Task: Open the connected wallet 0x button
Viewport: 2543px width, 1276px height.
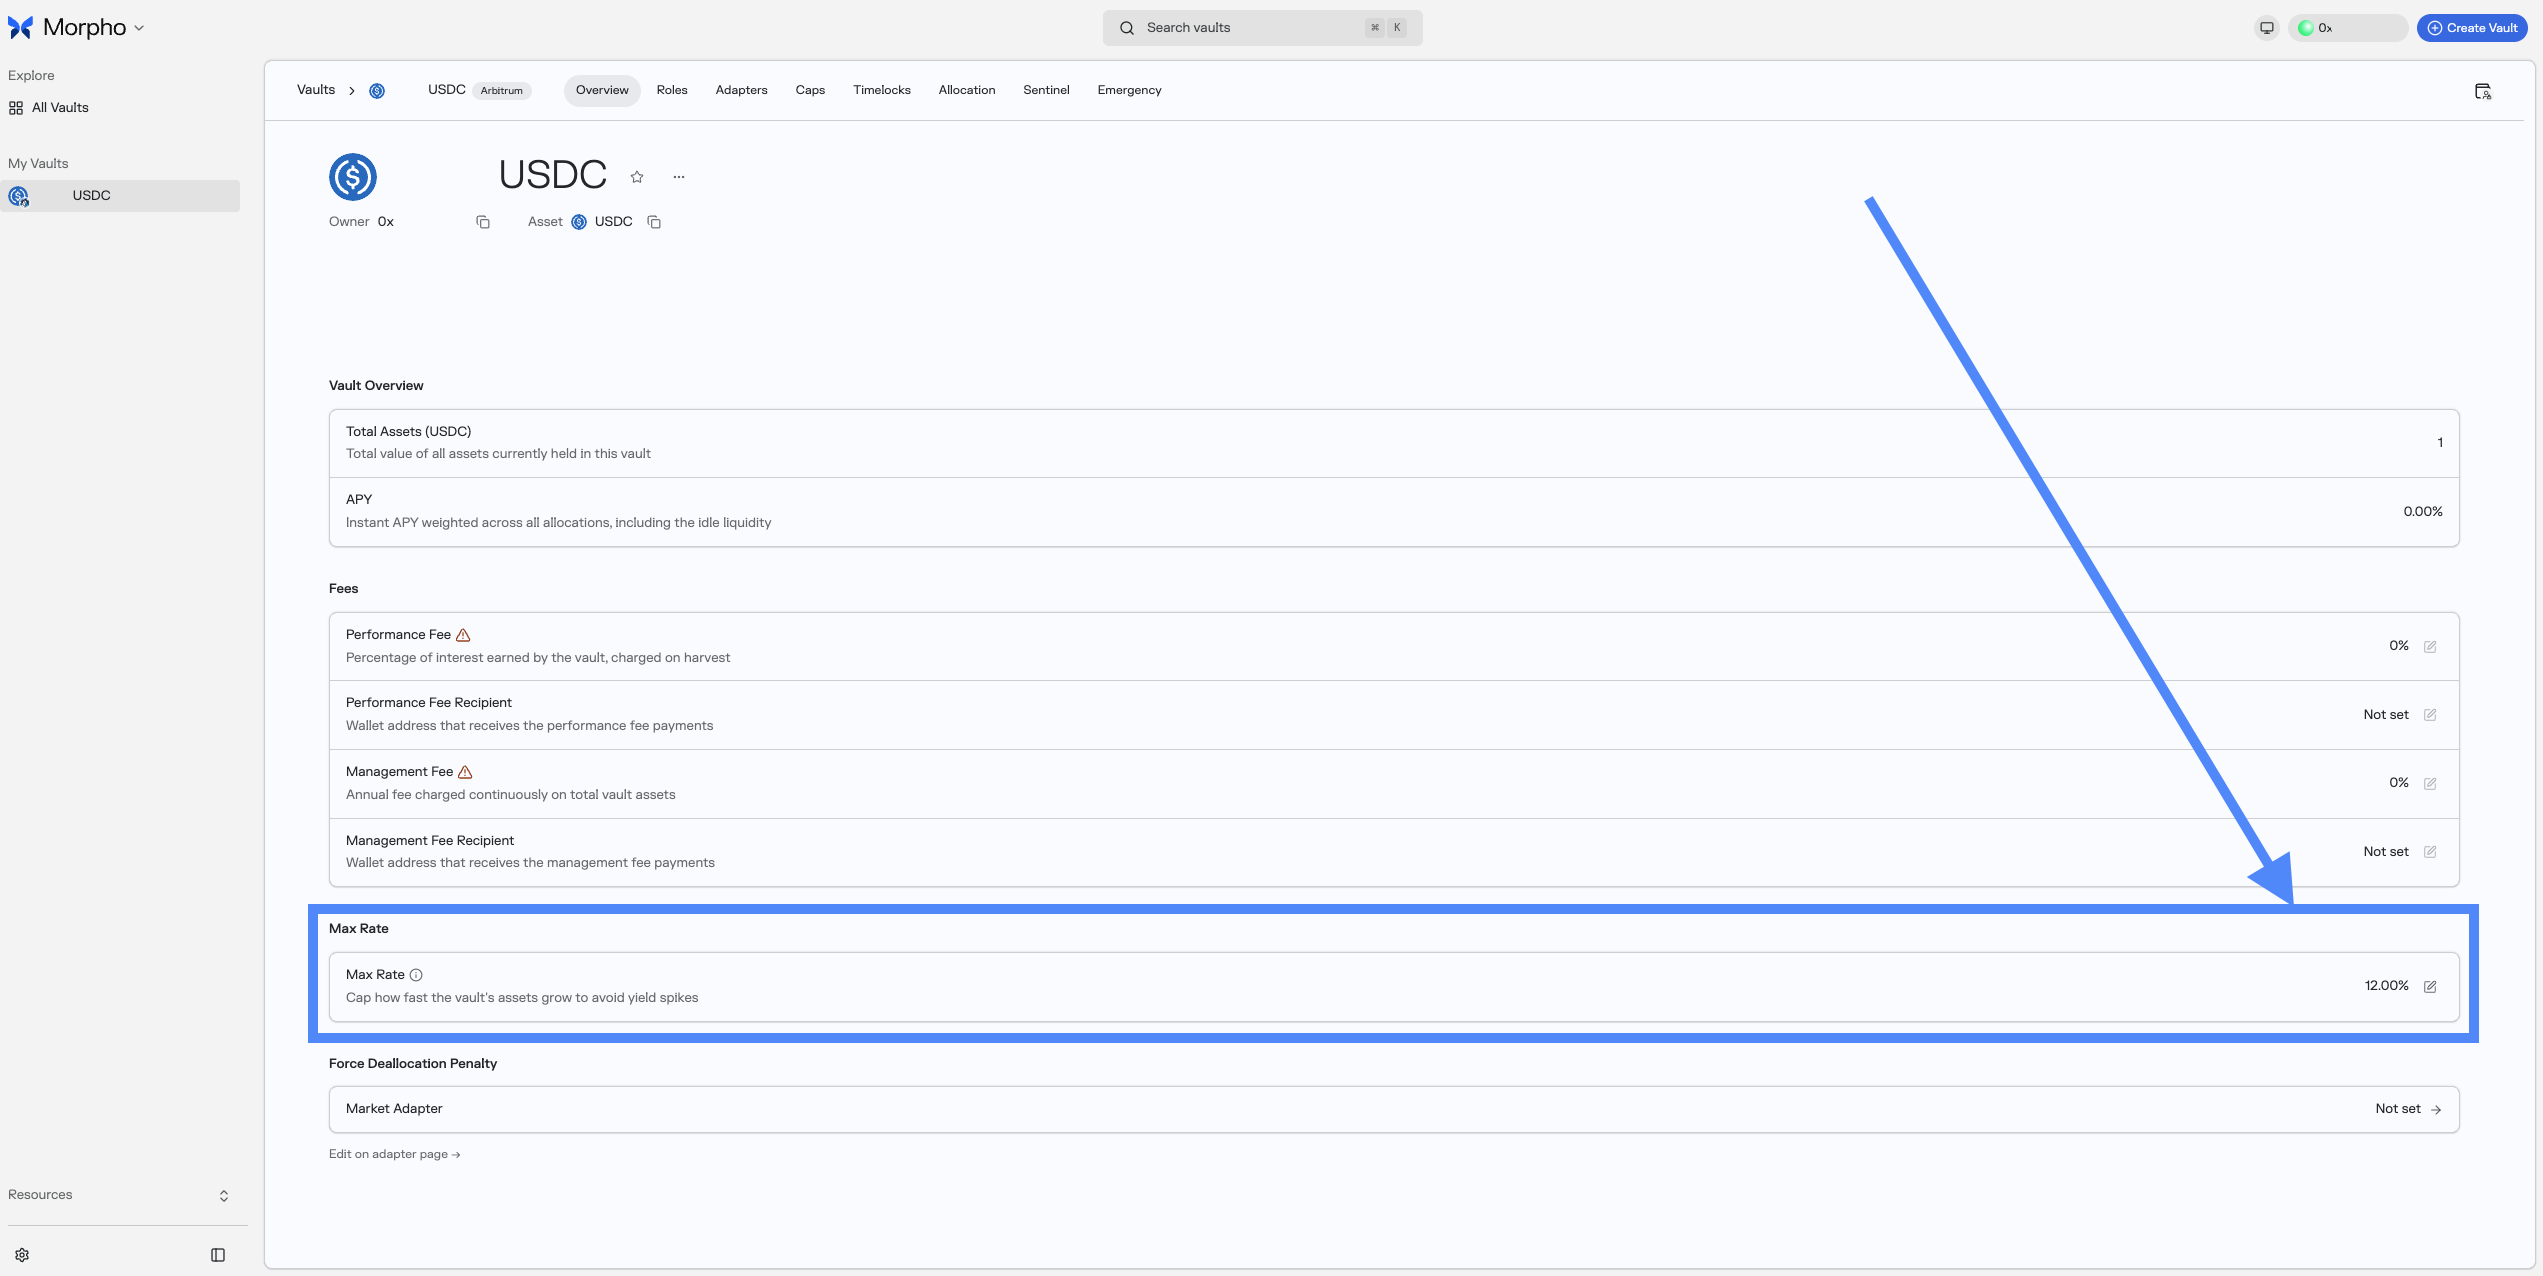Action: (x=2347, y=28)
